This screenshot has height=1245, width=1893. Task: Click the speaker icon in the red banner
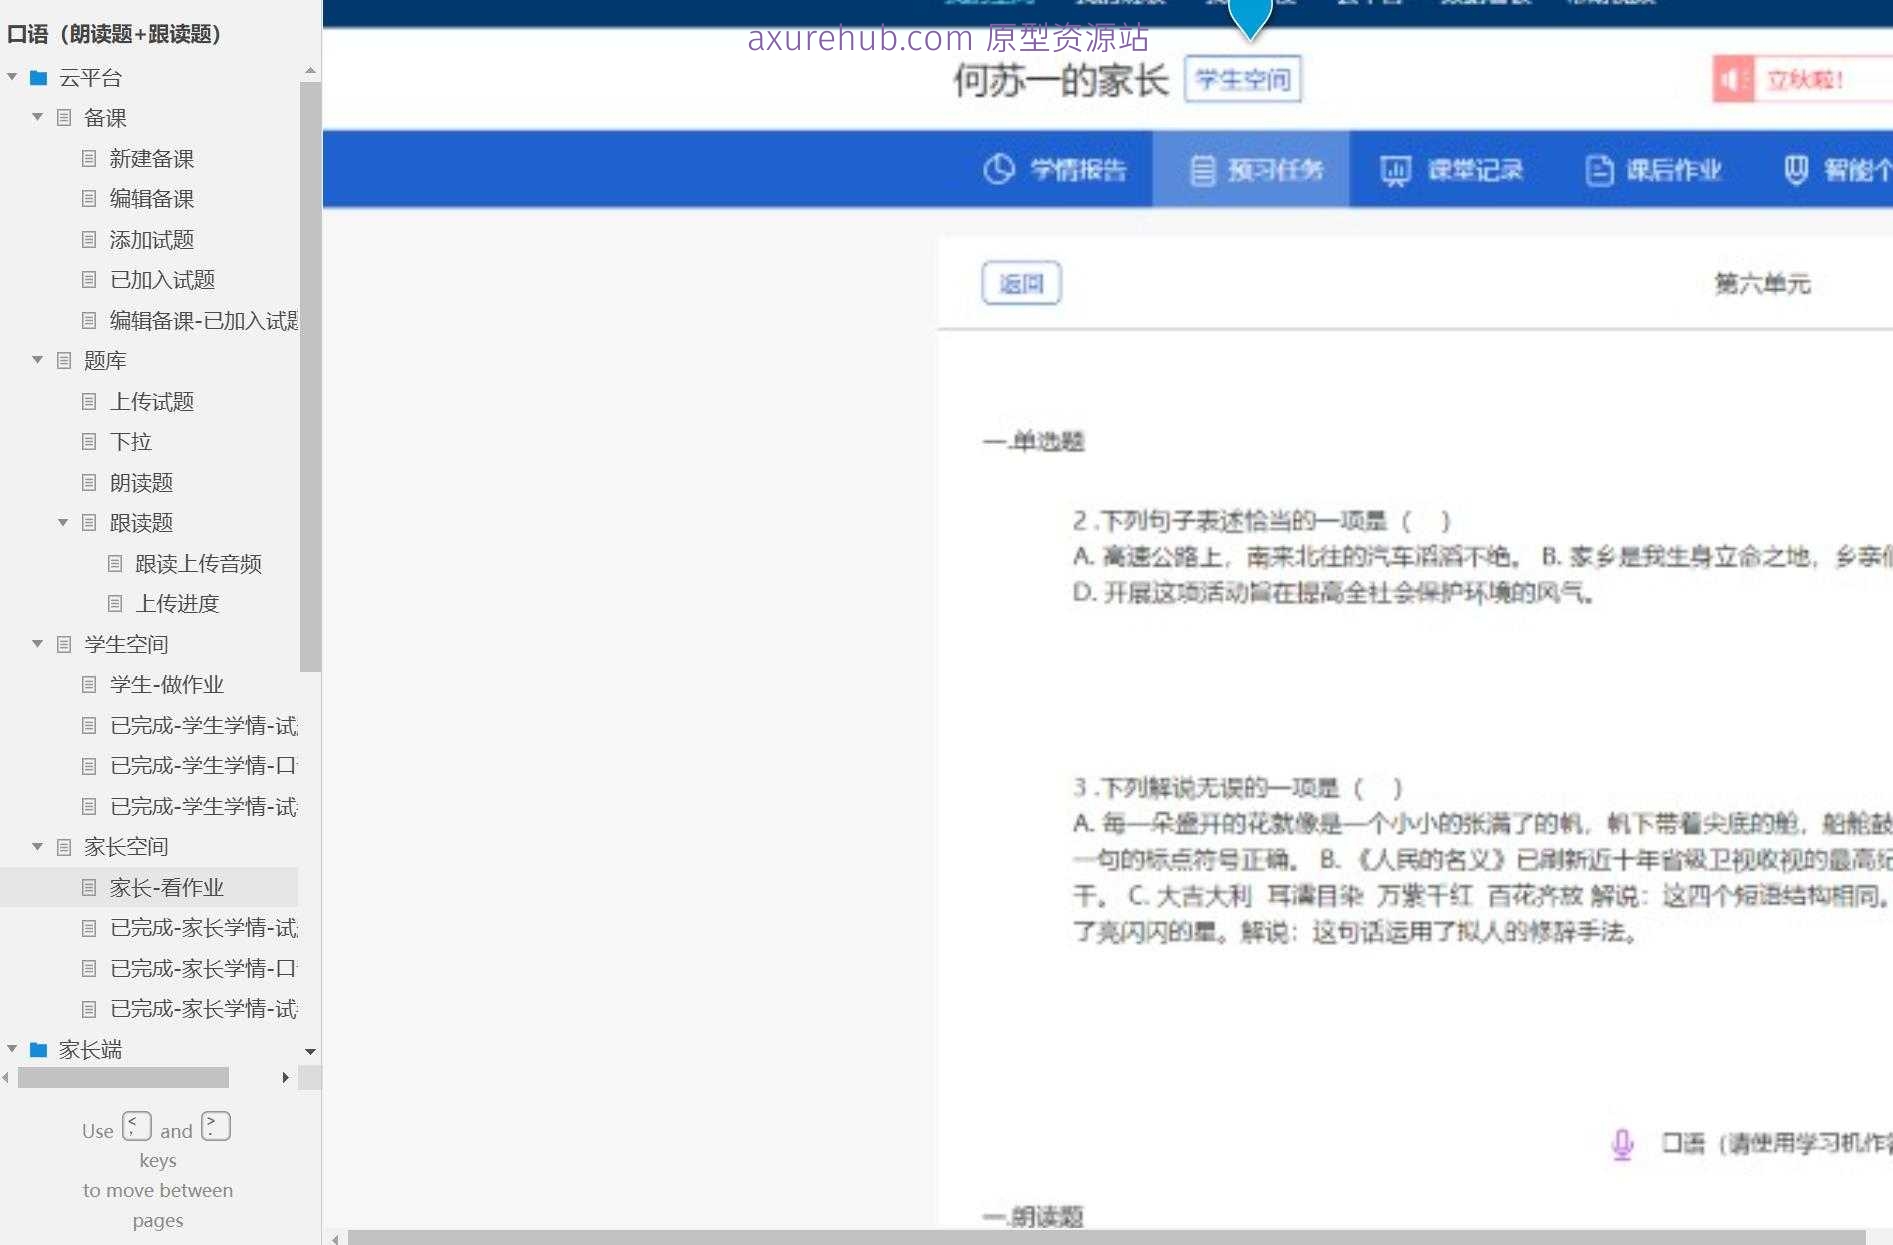coord(1732,79)
